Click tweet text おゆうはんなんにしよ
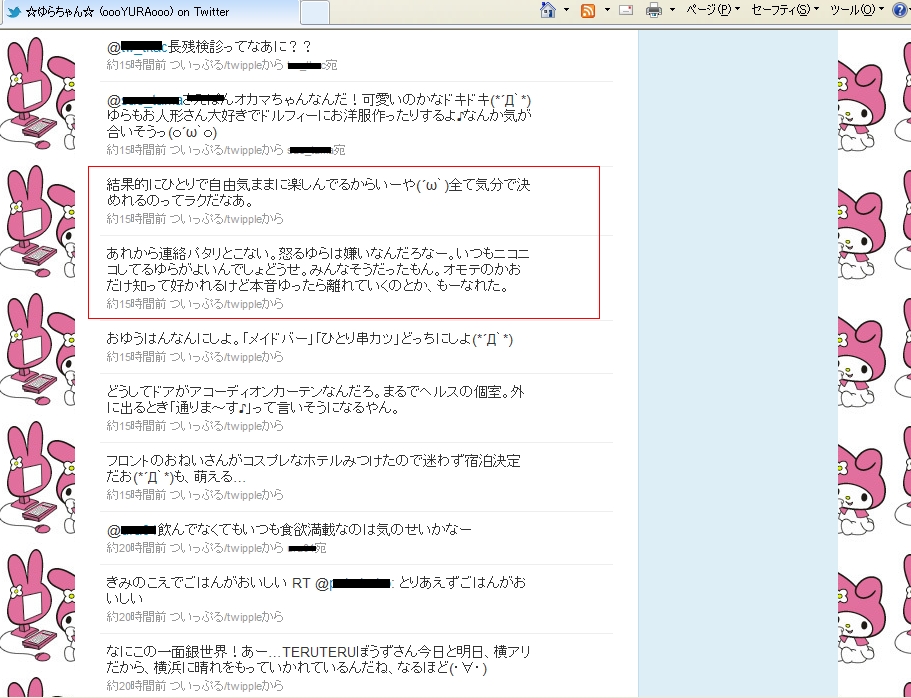Viewport: 911px width, 698px height. 310,339
